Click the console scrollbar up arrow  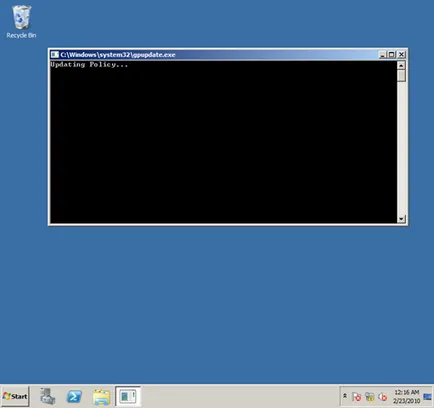pos(401,65)
